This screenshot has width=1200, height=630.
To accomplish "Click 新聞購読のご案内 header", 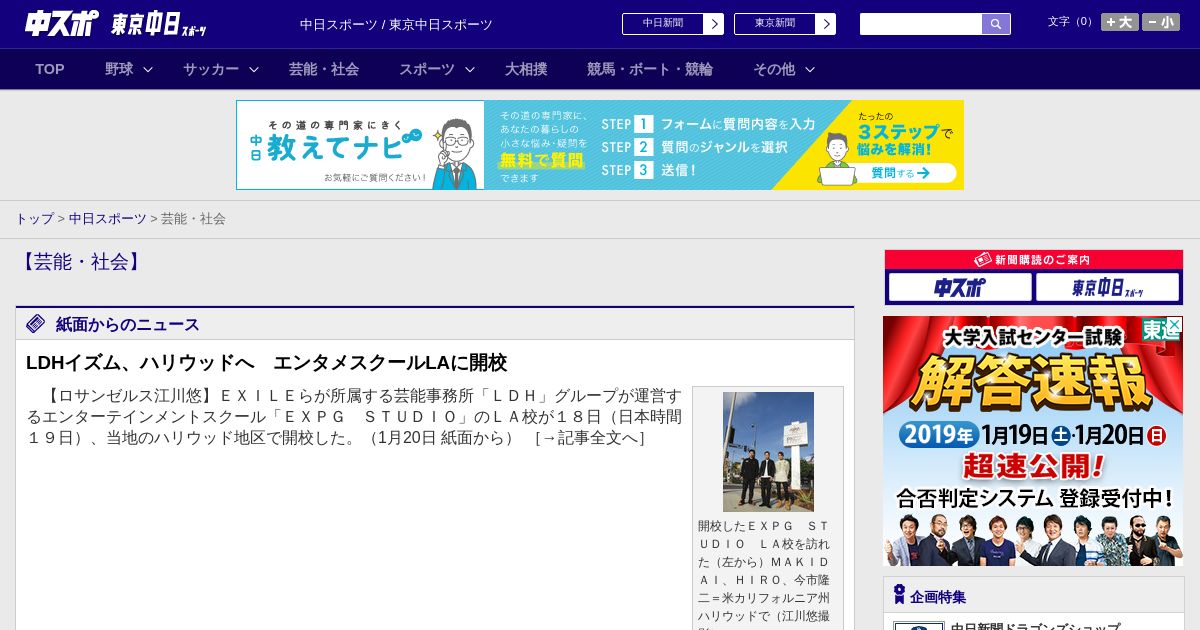I will coord(1034,260).
